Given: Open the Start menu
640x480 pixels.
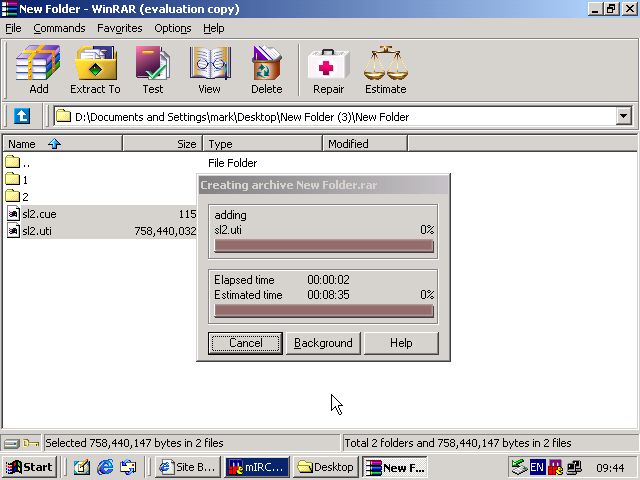Looking at the screenshot, I should 29,467.
